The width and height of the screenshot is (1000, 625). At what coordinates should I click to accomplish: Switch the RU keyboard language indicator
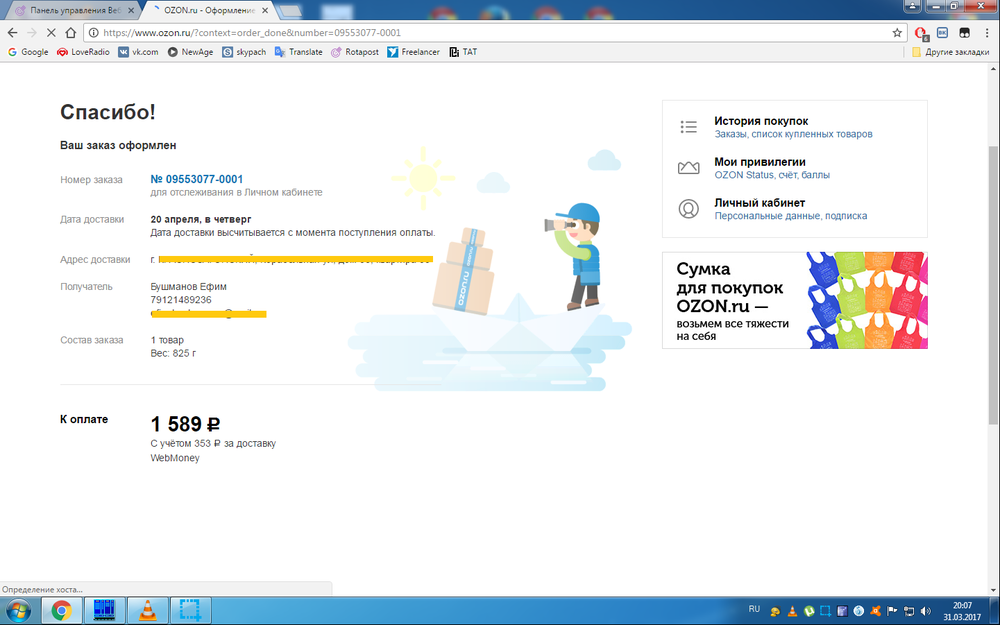754,610
